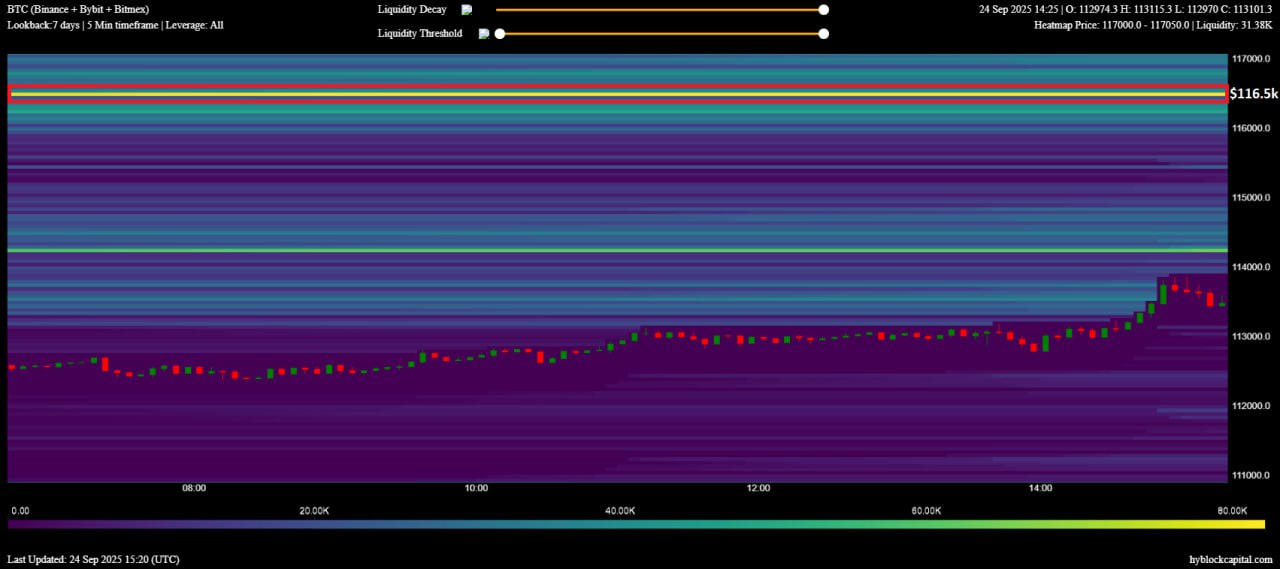Select the red-outlined yellow liquidity band
The image size is (1280, 569).
point(617,94)
